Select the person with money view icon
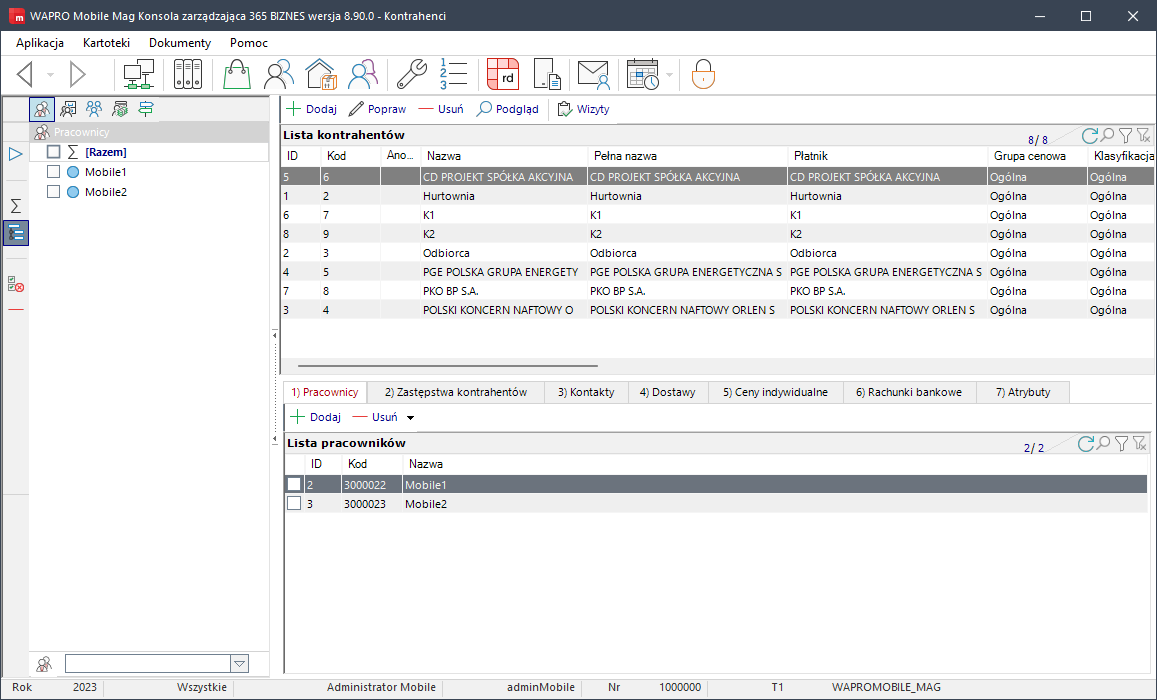This screenshot has height=700, width=1157. click(x=120, y=109)
